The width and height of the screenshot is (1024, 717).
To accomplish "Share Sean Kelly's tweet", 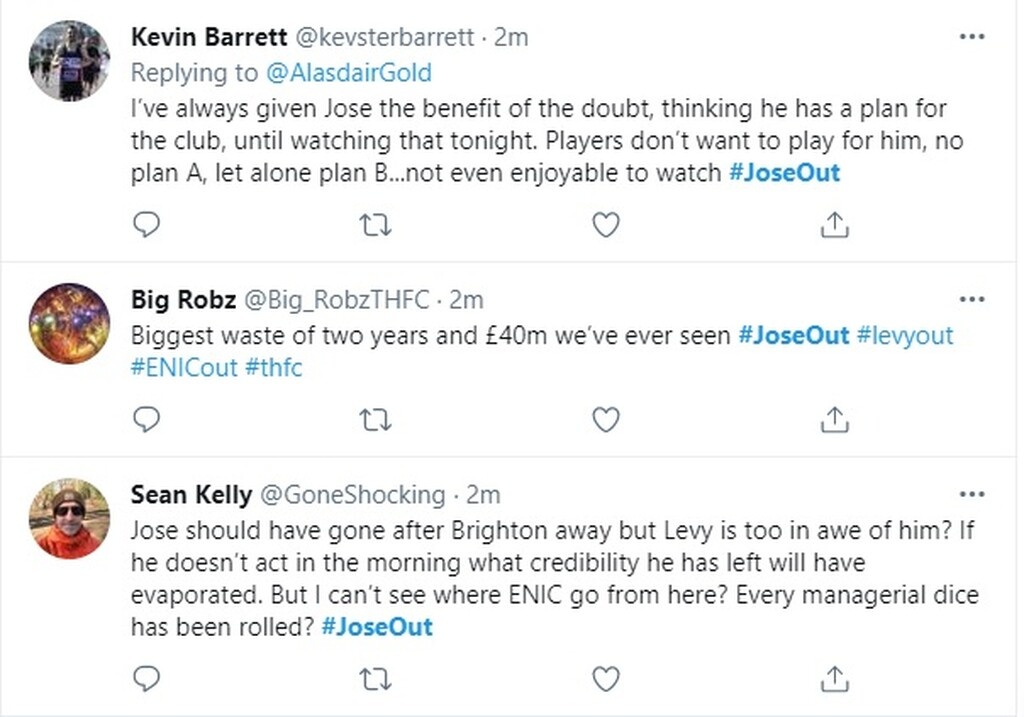I will pyautogui.click(x=834, y=679).
